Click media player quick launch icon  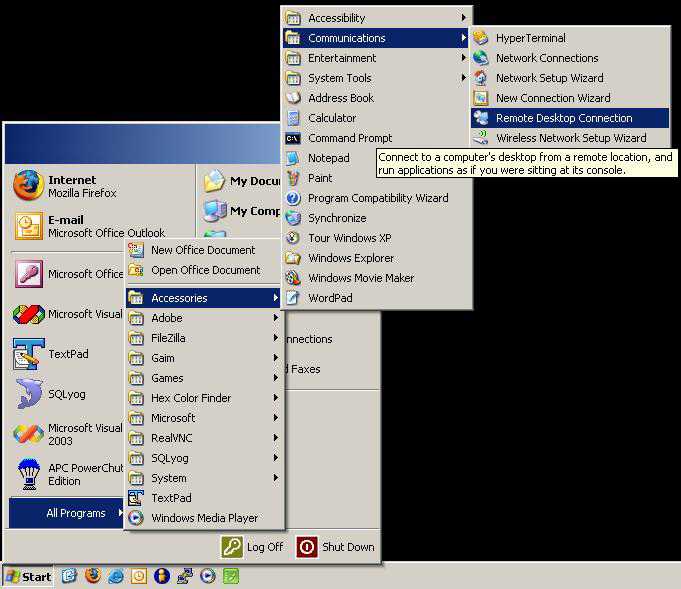208,576
